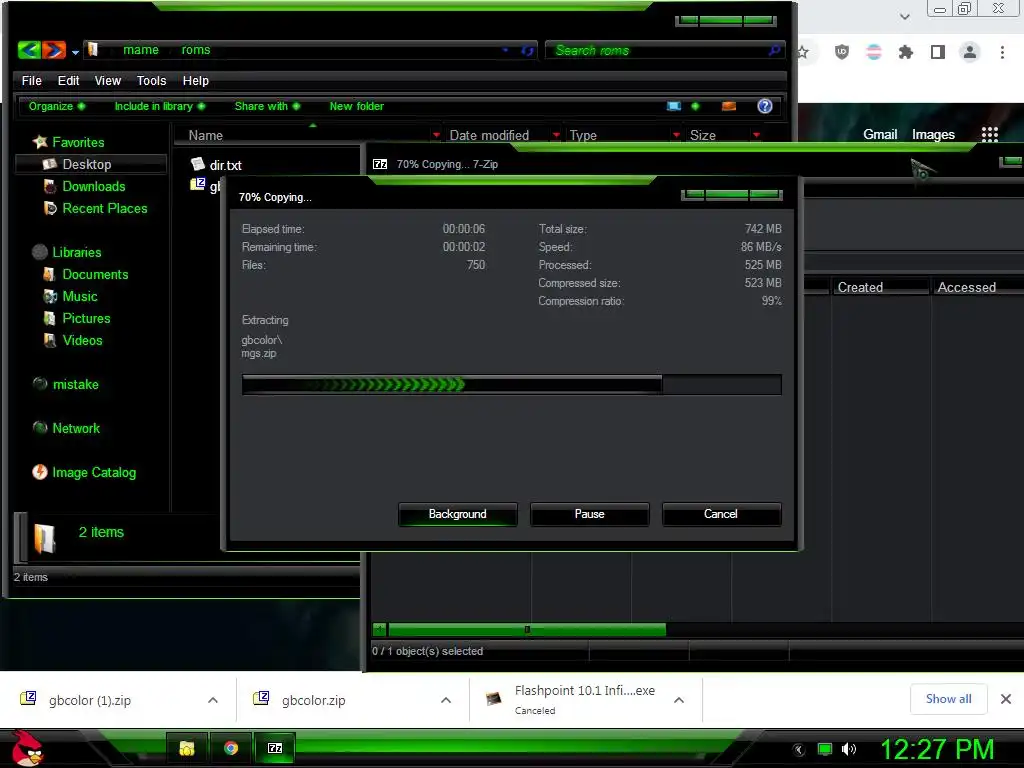The width and height of the screenshot is (1024, 768).
Task: Toggle the preview pane icon
Action: point(729,106)
